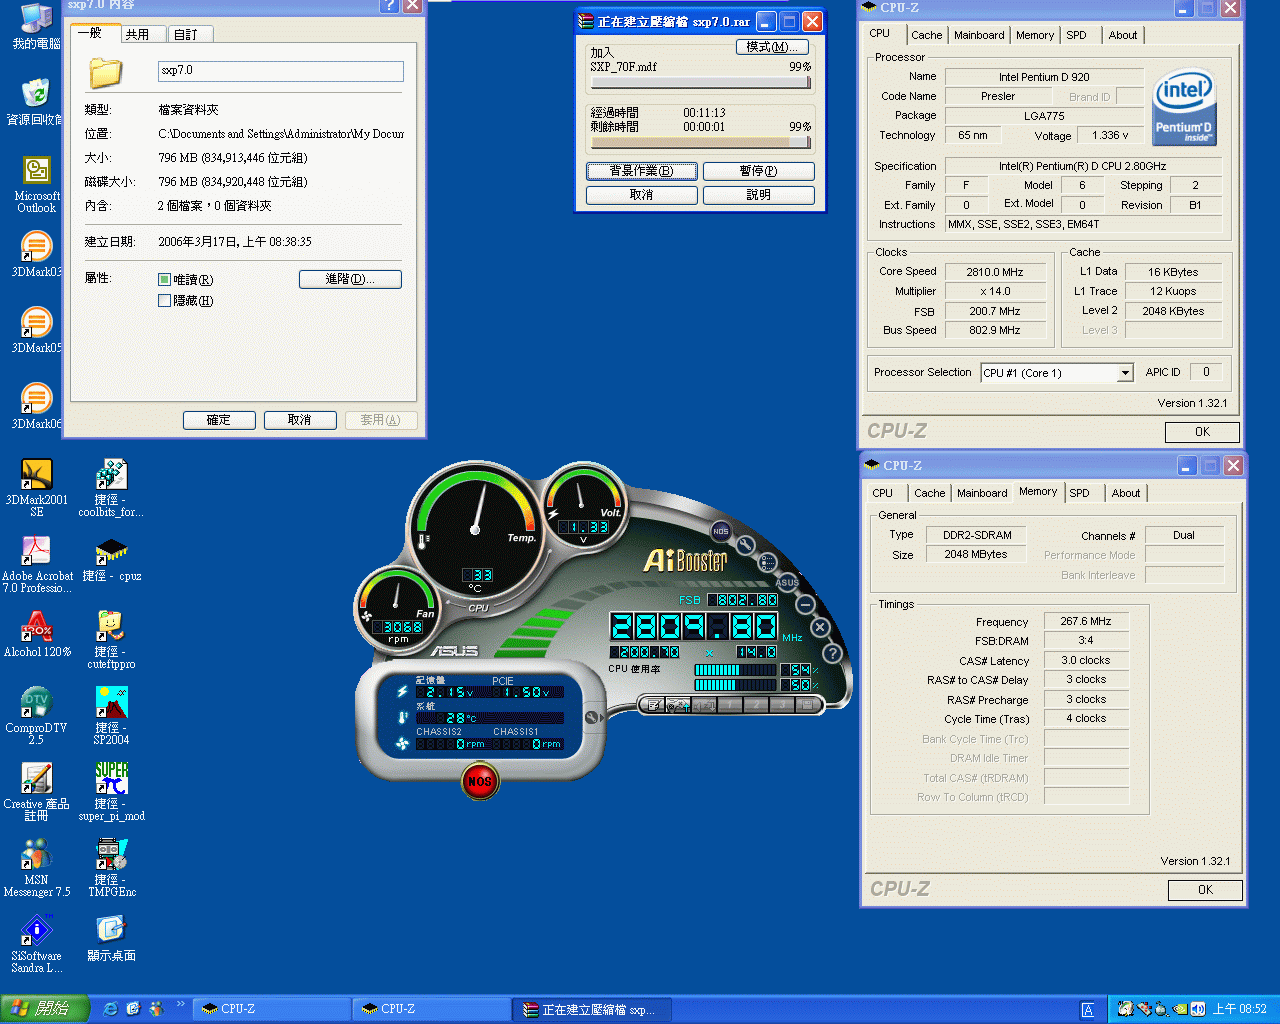This screenshot has height=1024, width=1280.
Task: Click AI Booster gamepad toolbar icon
Action: (x=679, y=705)
